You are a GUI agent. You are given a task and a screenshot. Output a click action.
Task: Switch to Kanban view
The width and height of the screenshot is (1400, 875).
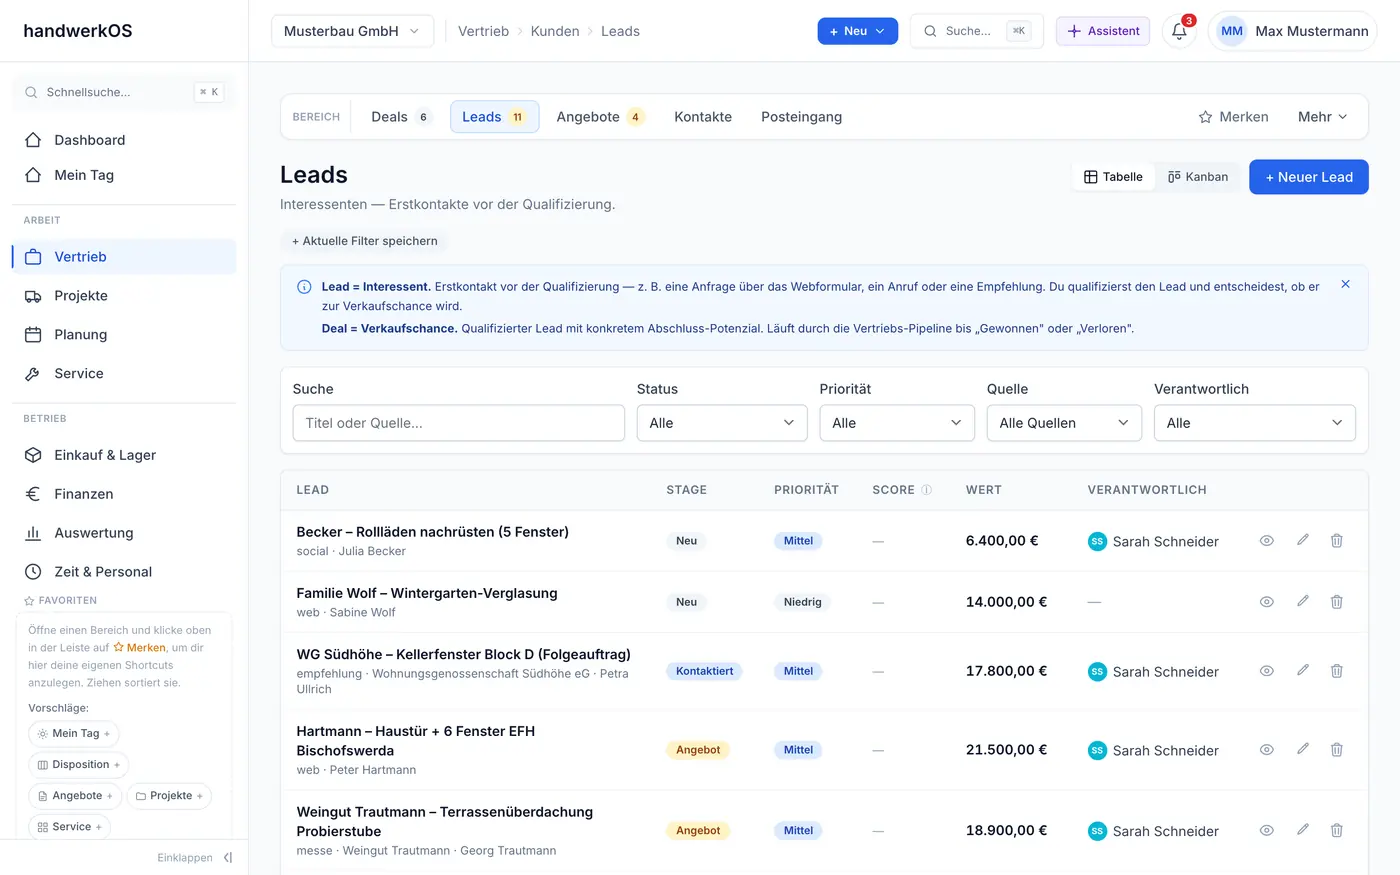click(x=1197, y=177)
